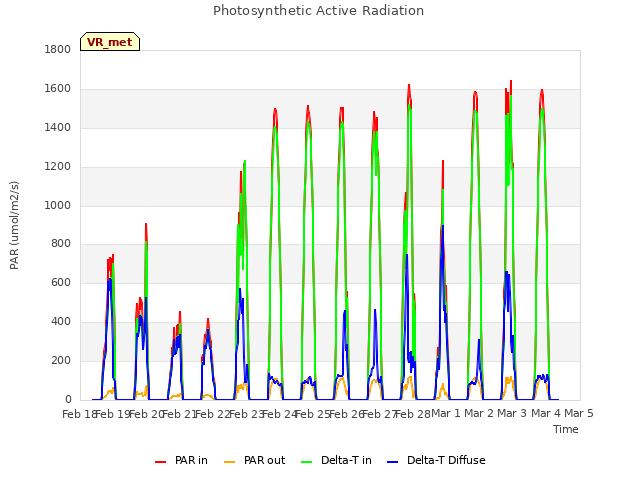Click the Feb 20 x-axis label
Image resolution: width=640 pixels, height=480 pixels.
point(146,414)
